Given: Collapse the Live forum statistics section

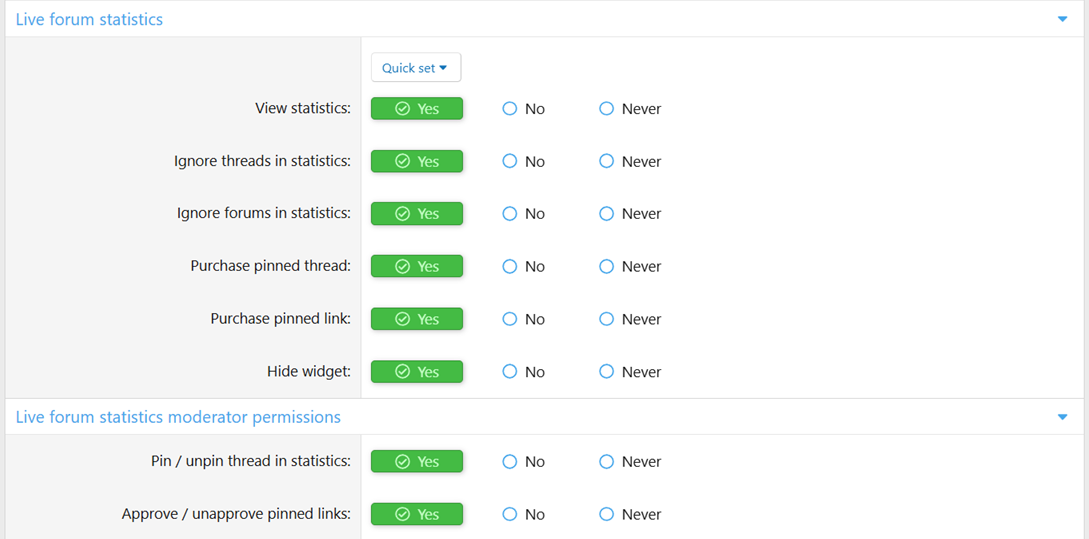Looking at the screenshot, I should [1062, 19].
